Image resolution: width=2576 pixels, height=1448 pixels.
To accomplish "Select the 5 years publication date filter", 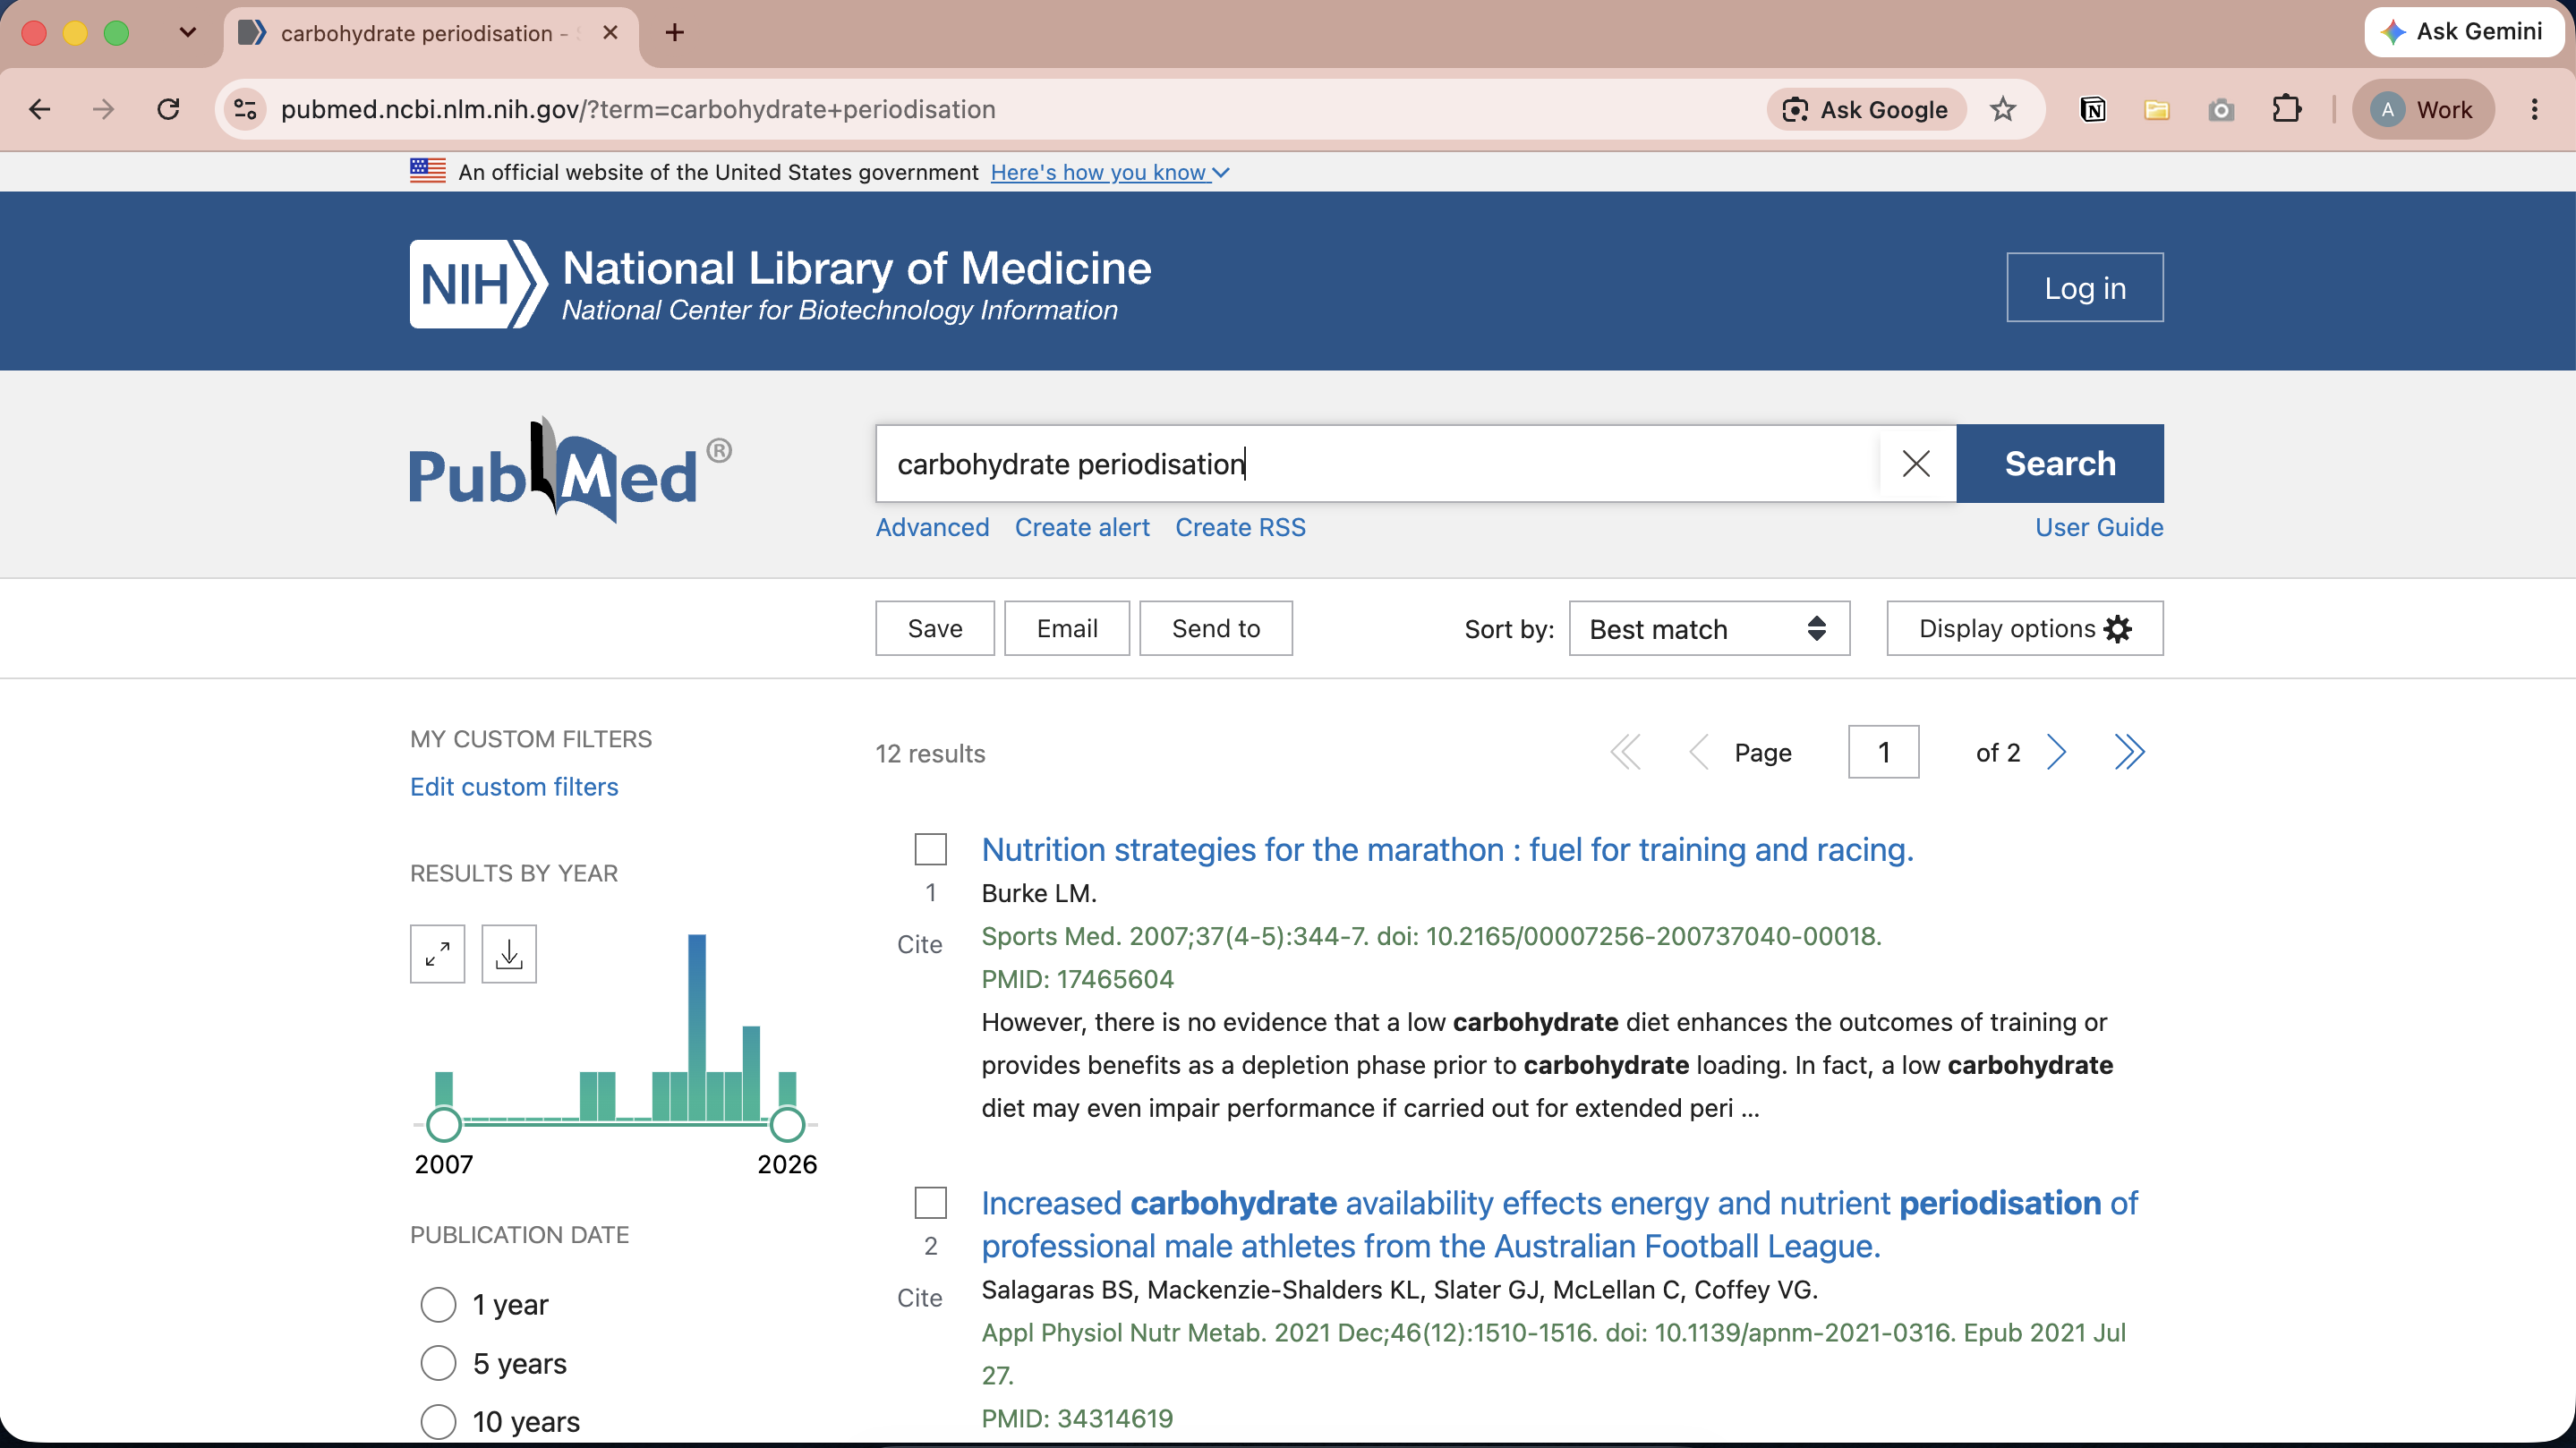I will coord(438,1363).
